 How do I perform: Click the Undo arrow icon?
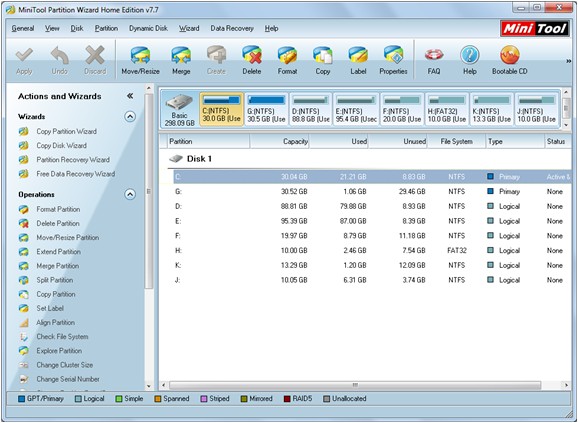pyautogui.click(x=60, y=55)
